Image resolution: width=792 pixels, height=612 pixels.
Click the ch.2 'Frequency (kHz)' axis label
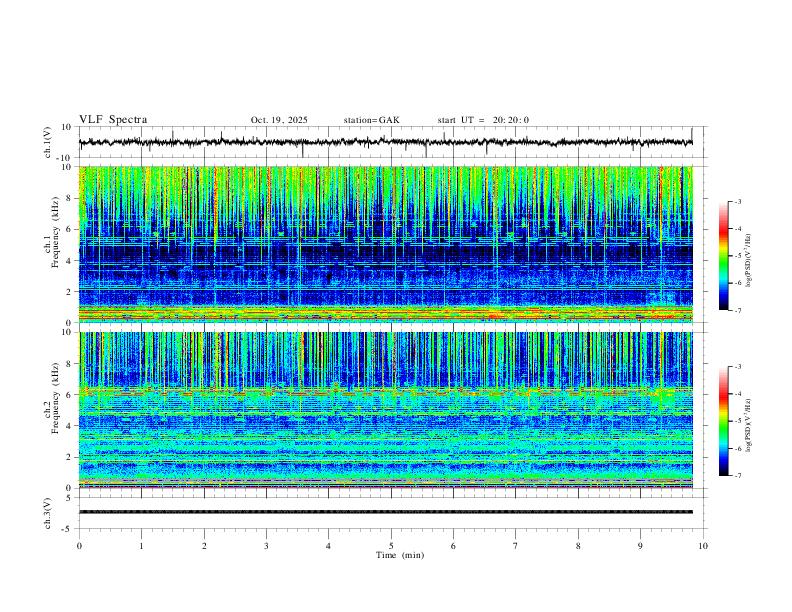(x=55, y=398)
